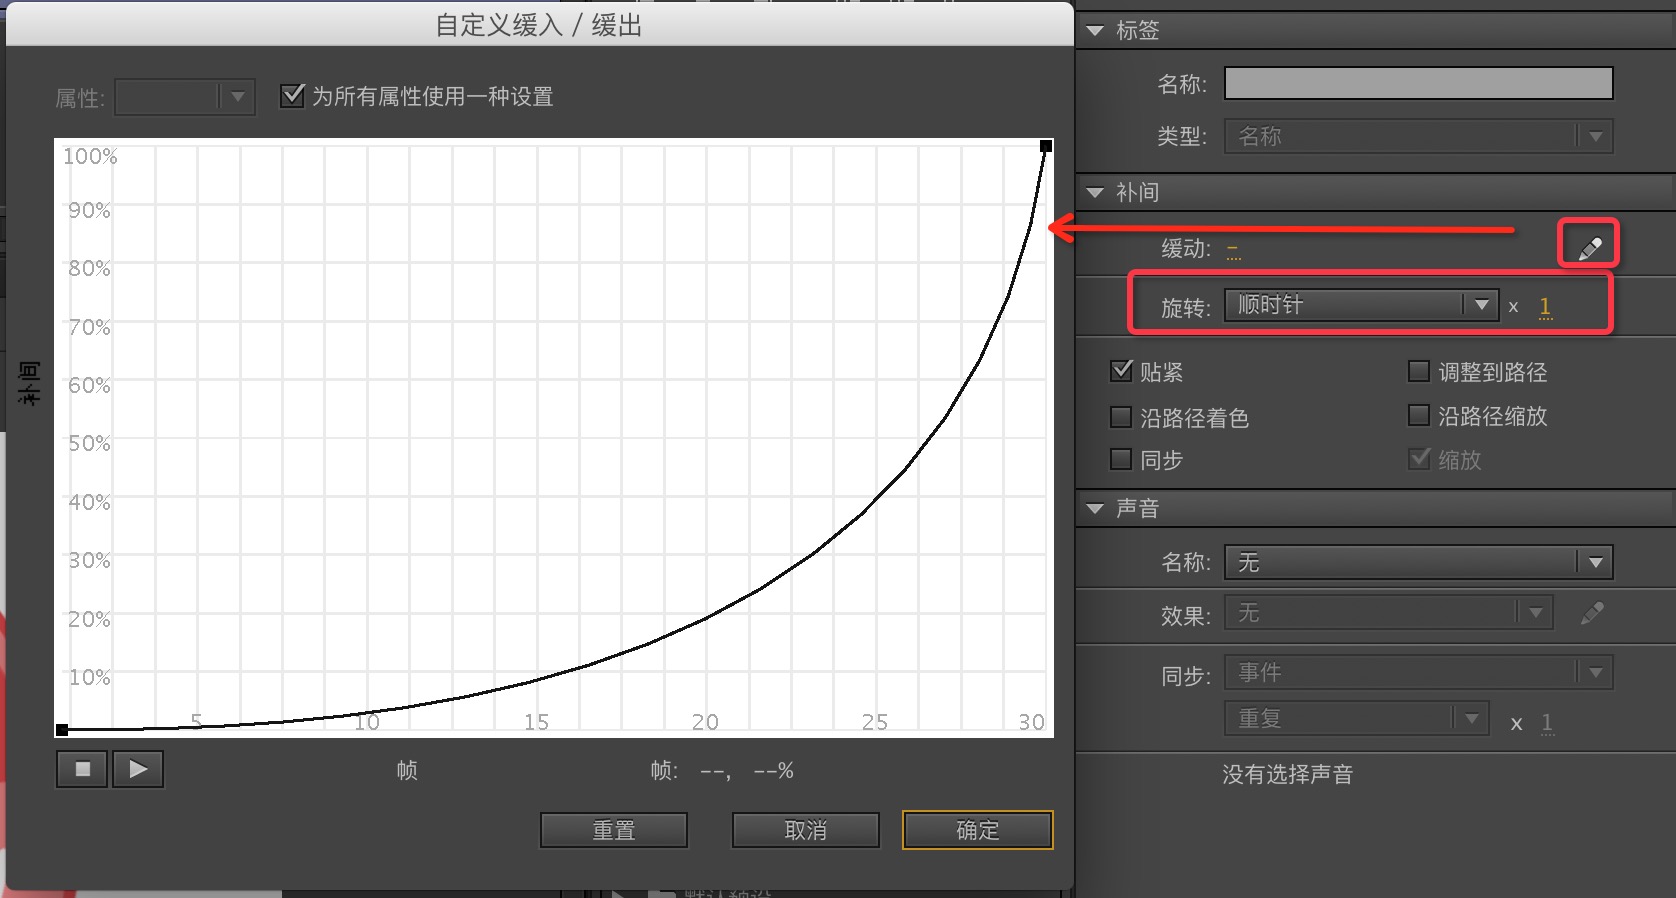Click the curve's top-right end control point
This screenshot has width=1676, height=898.
point(1046,146)
